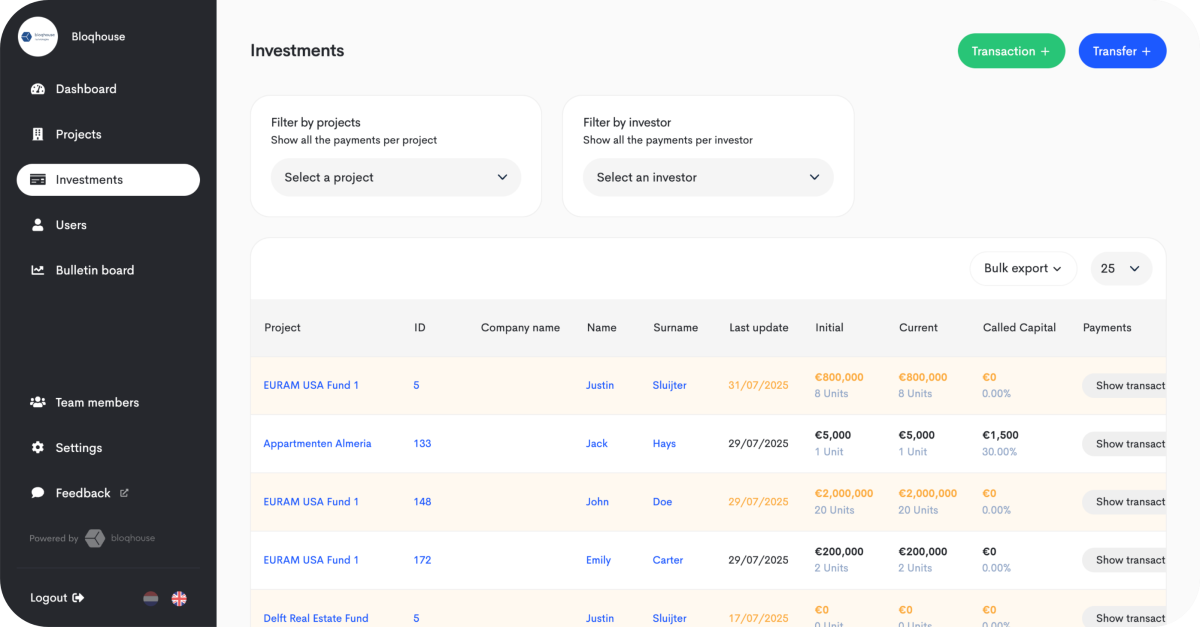Click the blue Transfer + button
Screen dimensions: 1200x627
tap(1121, 51)
